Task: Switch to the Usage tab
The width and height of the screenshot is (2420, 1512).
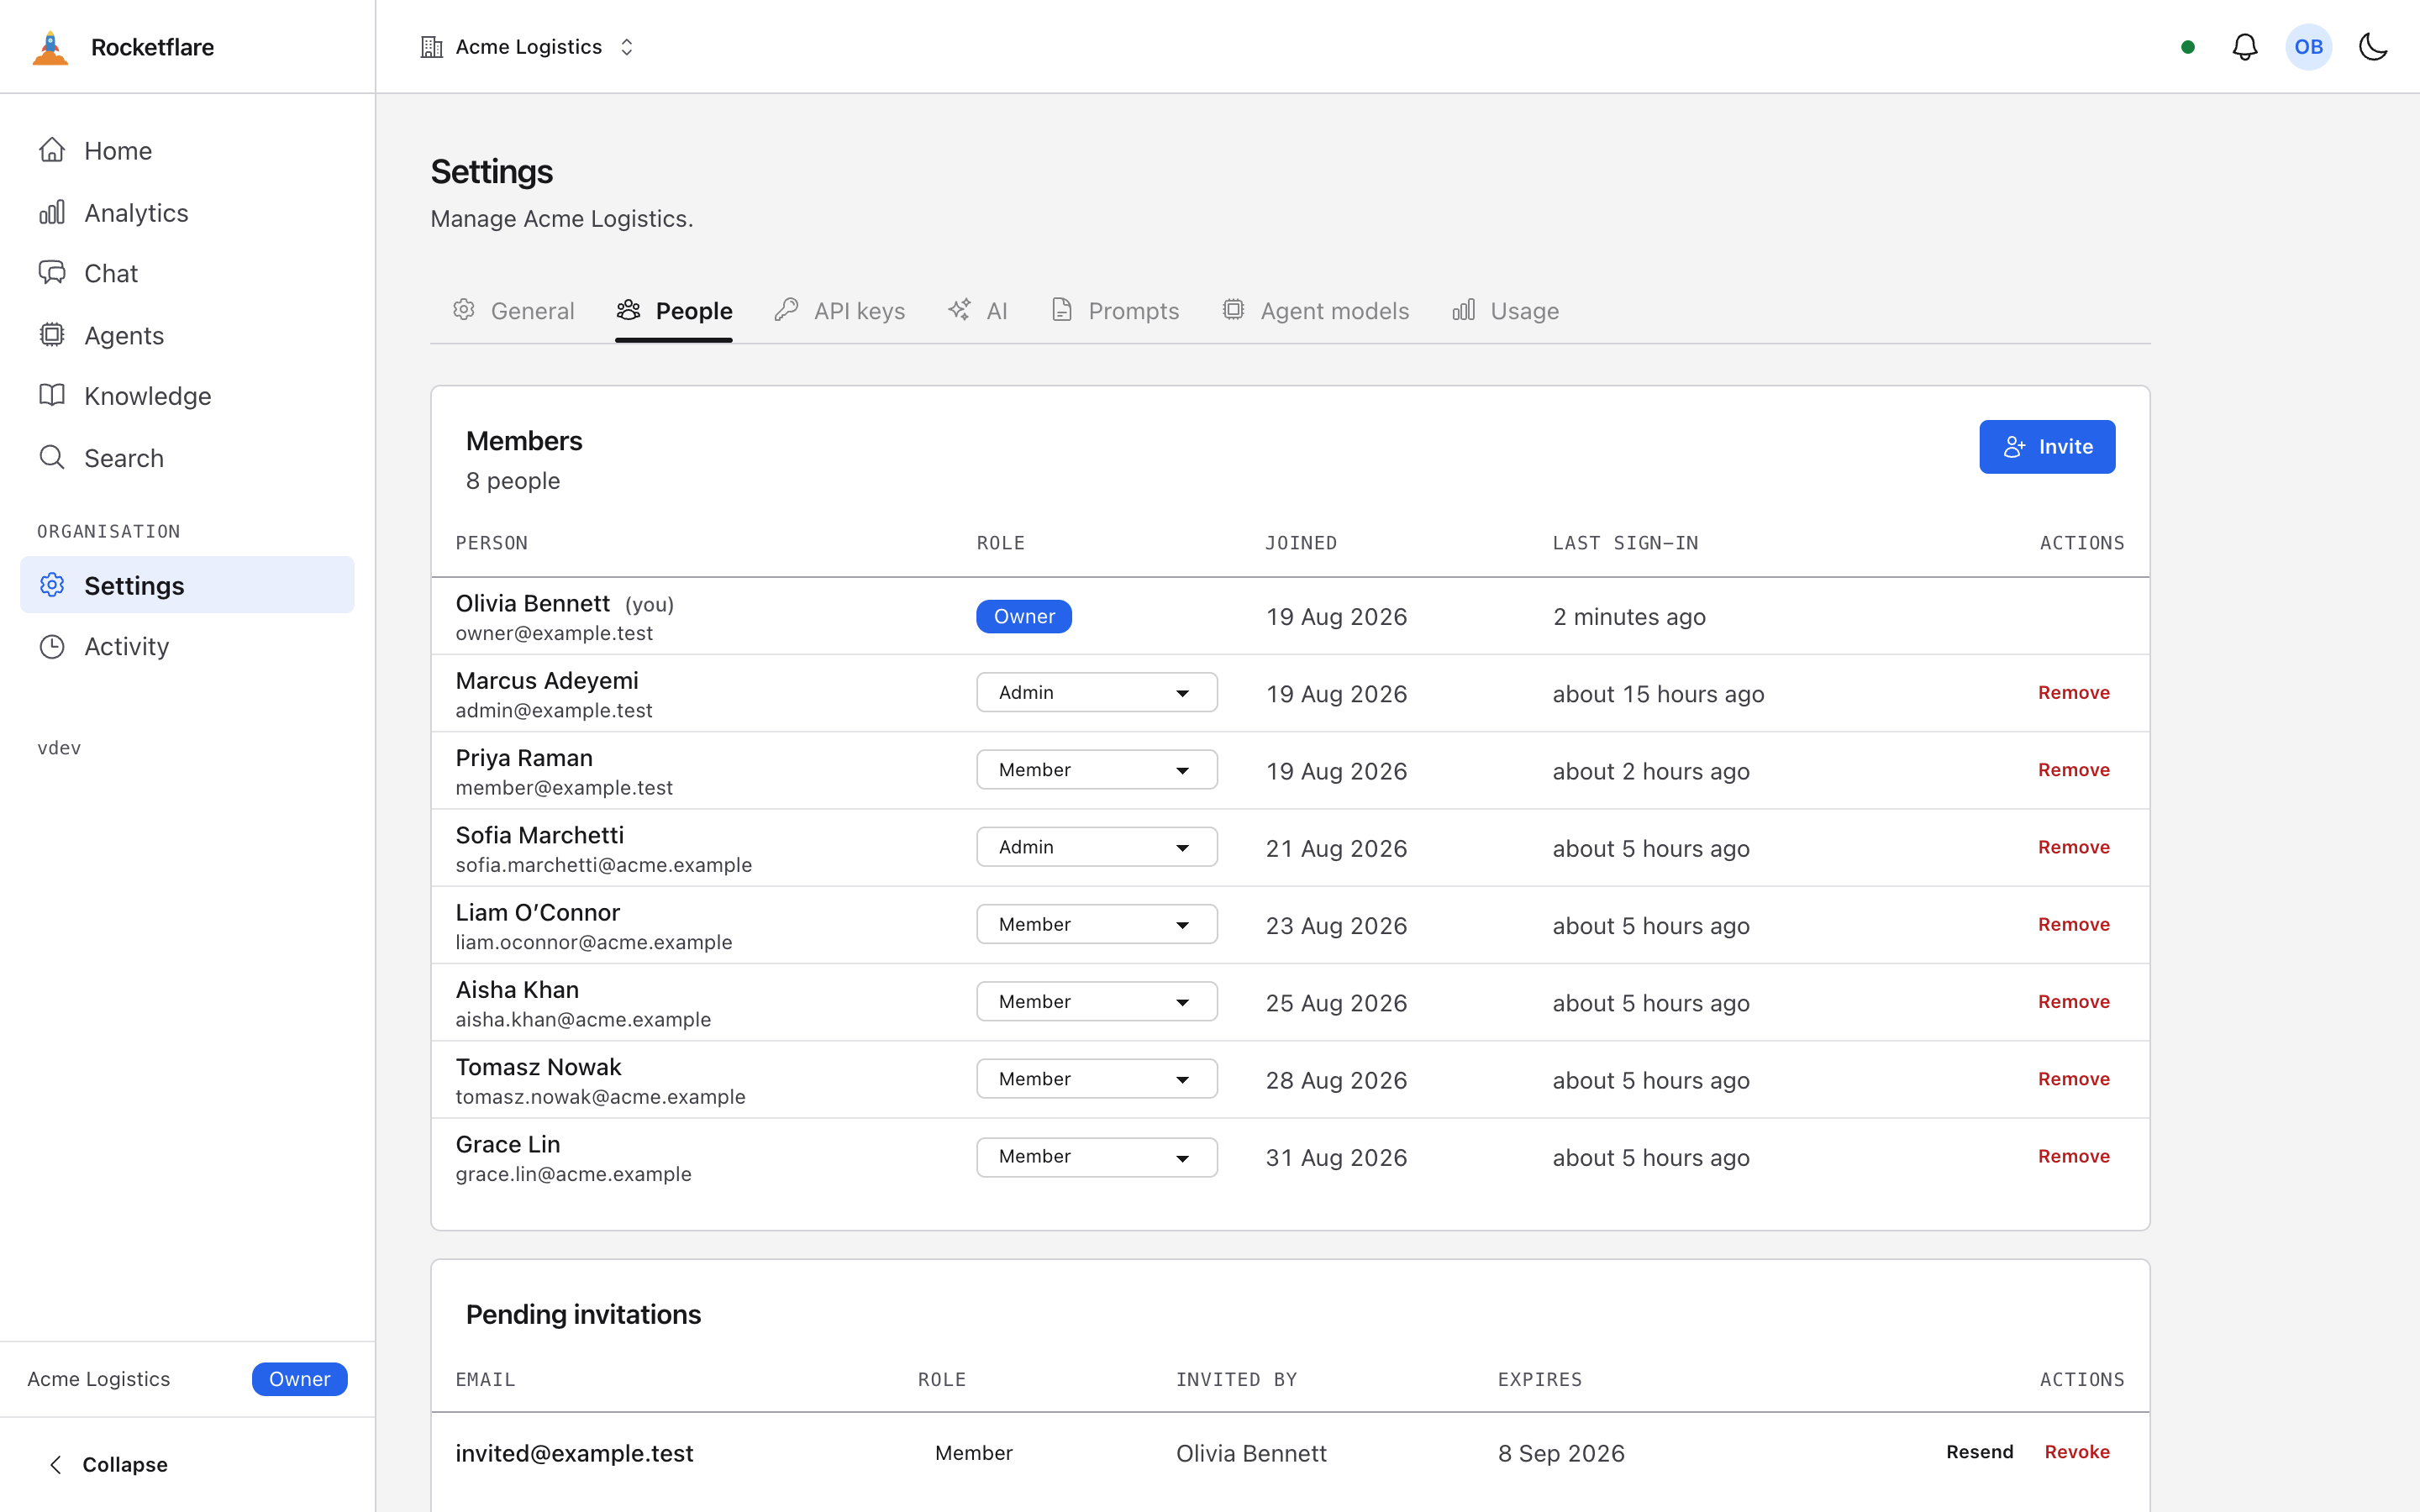Action: point(1505,311)
